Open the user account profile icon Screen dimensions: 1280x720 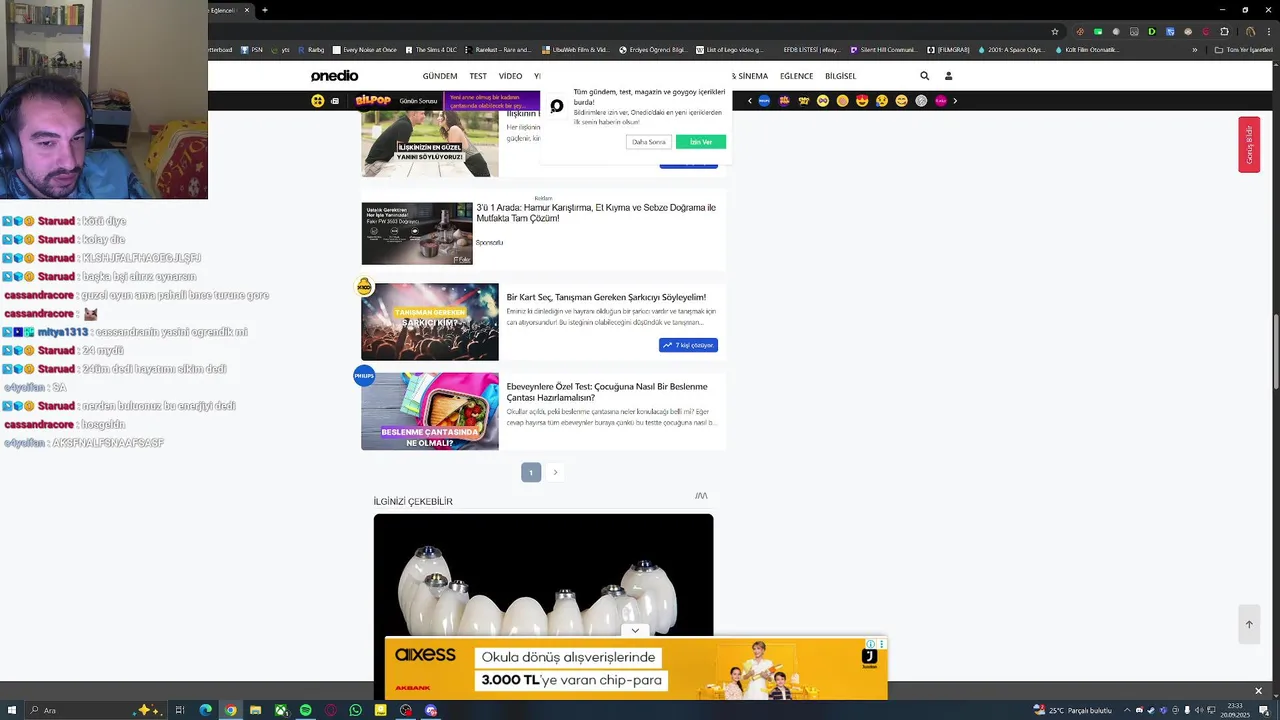point(948,76)
